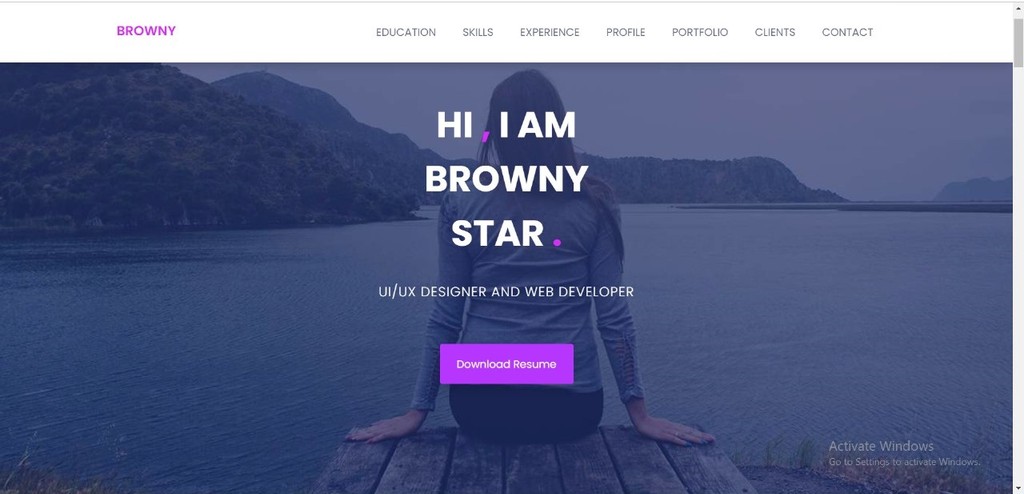
Task: Click 'Go to Settings to activate Windows' text
Action: tap(904, 462)
